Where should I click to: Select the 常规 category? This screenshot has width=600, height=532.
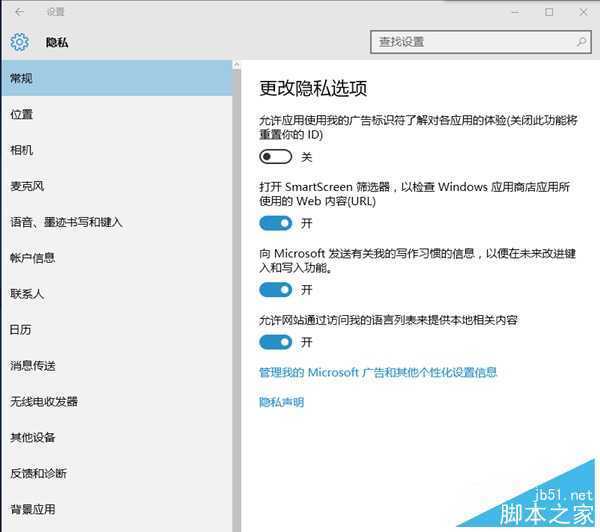coord(117,78)
